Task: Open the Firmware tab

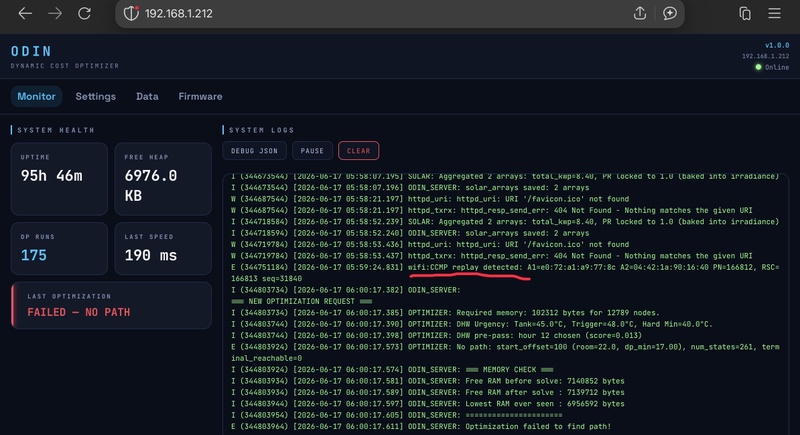Action: 200,96
